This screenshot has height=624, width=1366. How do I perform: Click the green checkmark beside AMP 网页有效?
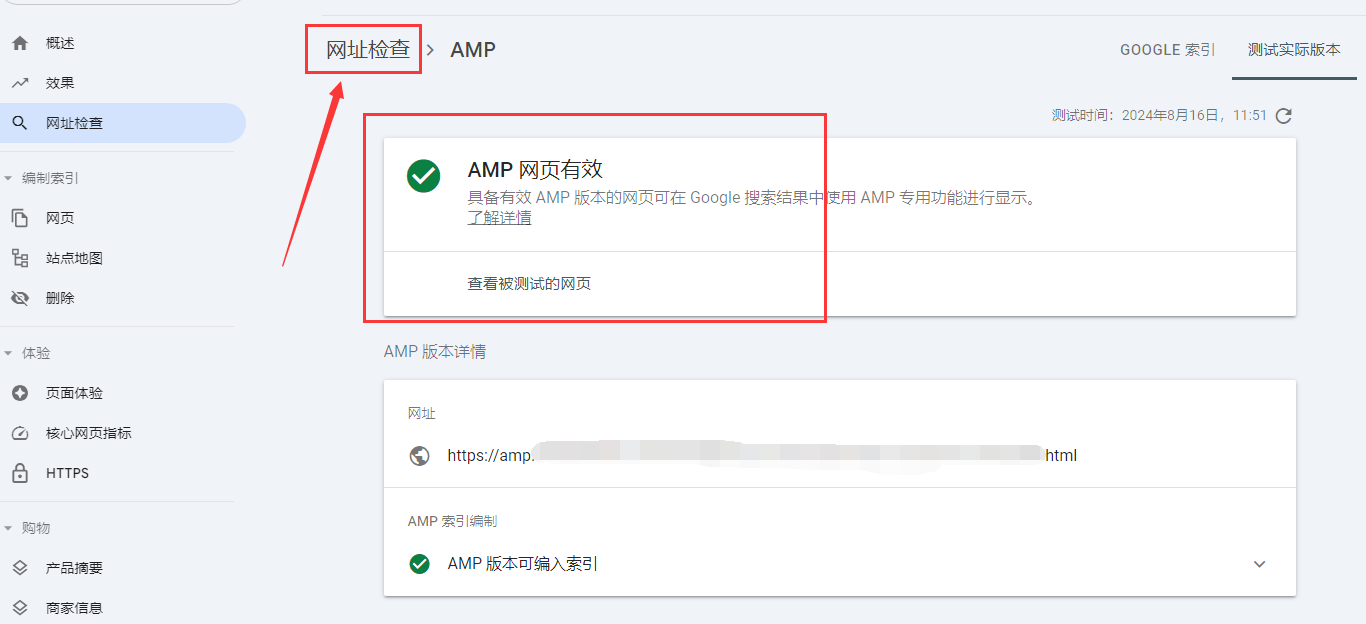pos(424,176)
